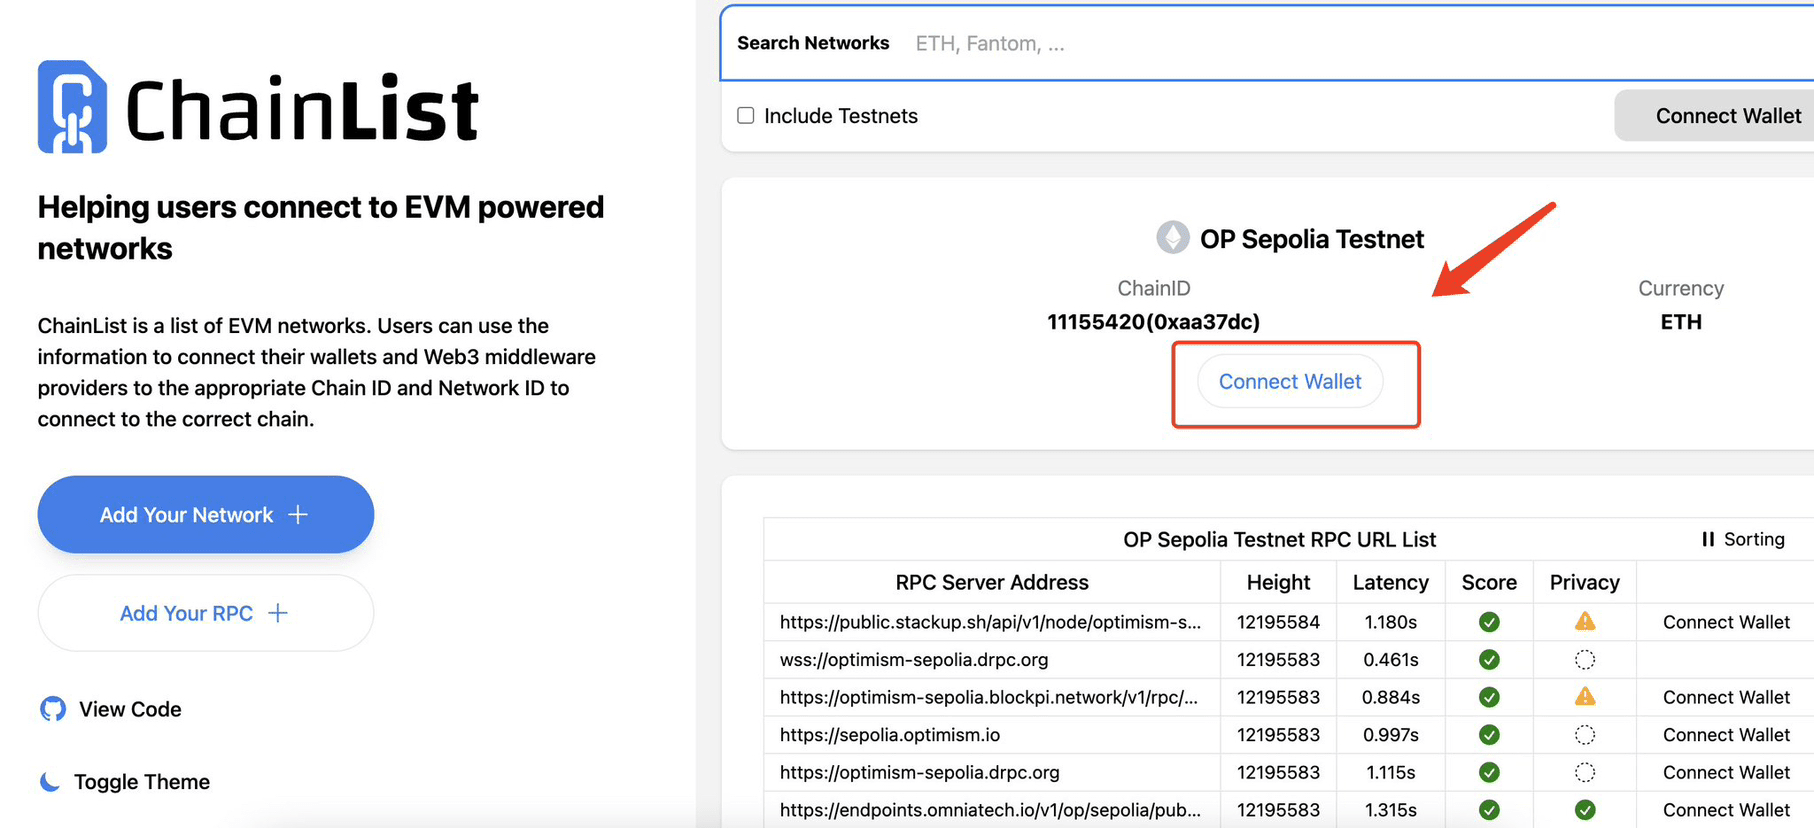Click the green score check for endpoints.omniatech.io row
This screenshot has width=1814, height=828.
(x=1489, y=810)
